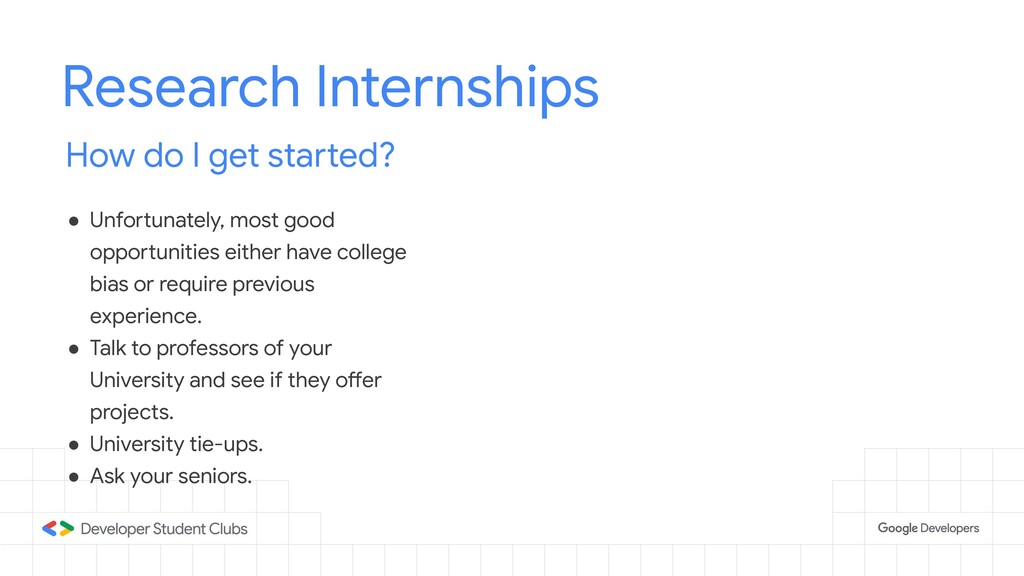Click the word Research in title
The height and width of the screenshot is (576, 1024).
pyautogui.click(x=181, y=86)
